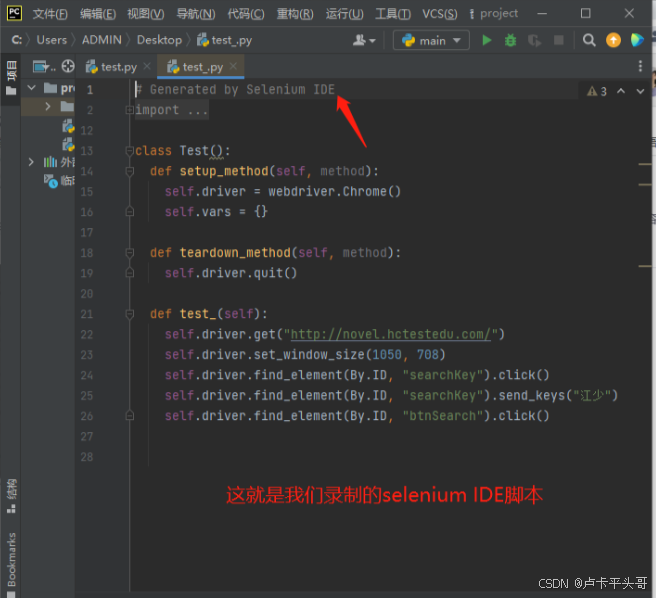656x598 pixels.
Task: Click the Generated by Selenium IDE comment
Action: click(235, 90)
